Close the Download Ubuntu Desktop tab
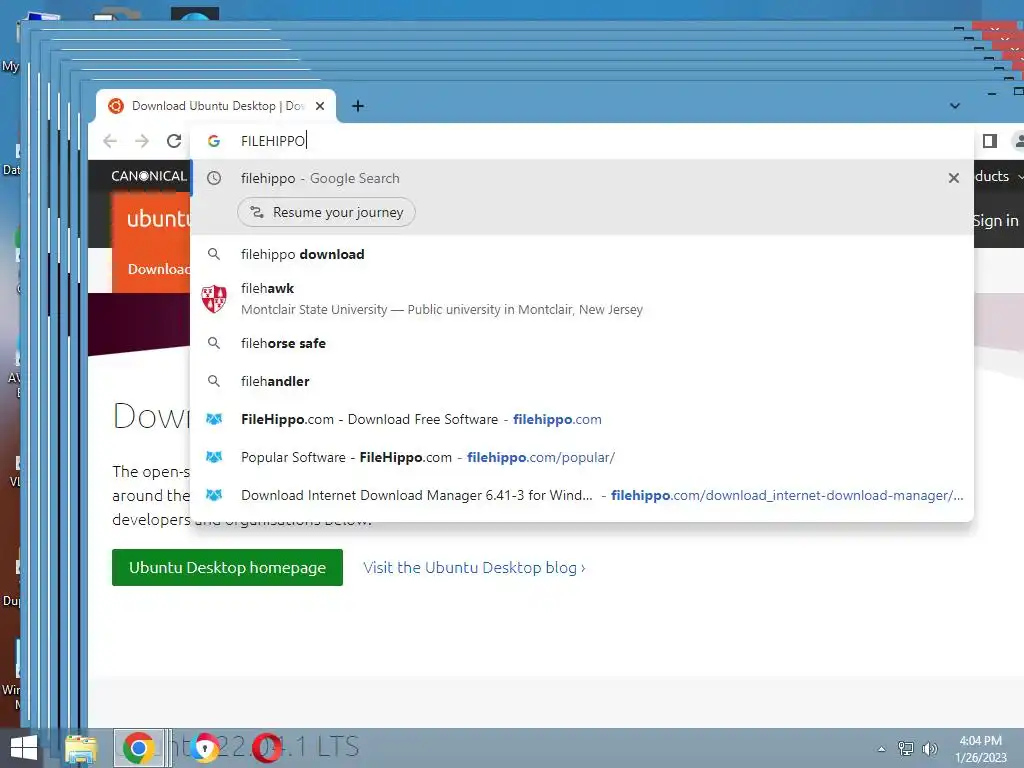The height and width of the screenshot is (768, 1024). pos(320,106)
